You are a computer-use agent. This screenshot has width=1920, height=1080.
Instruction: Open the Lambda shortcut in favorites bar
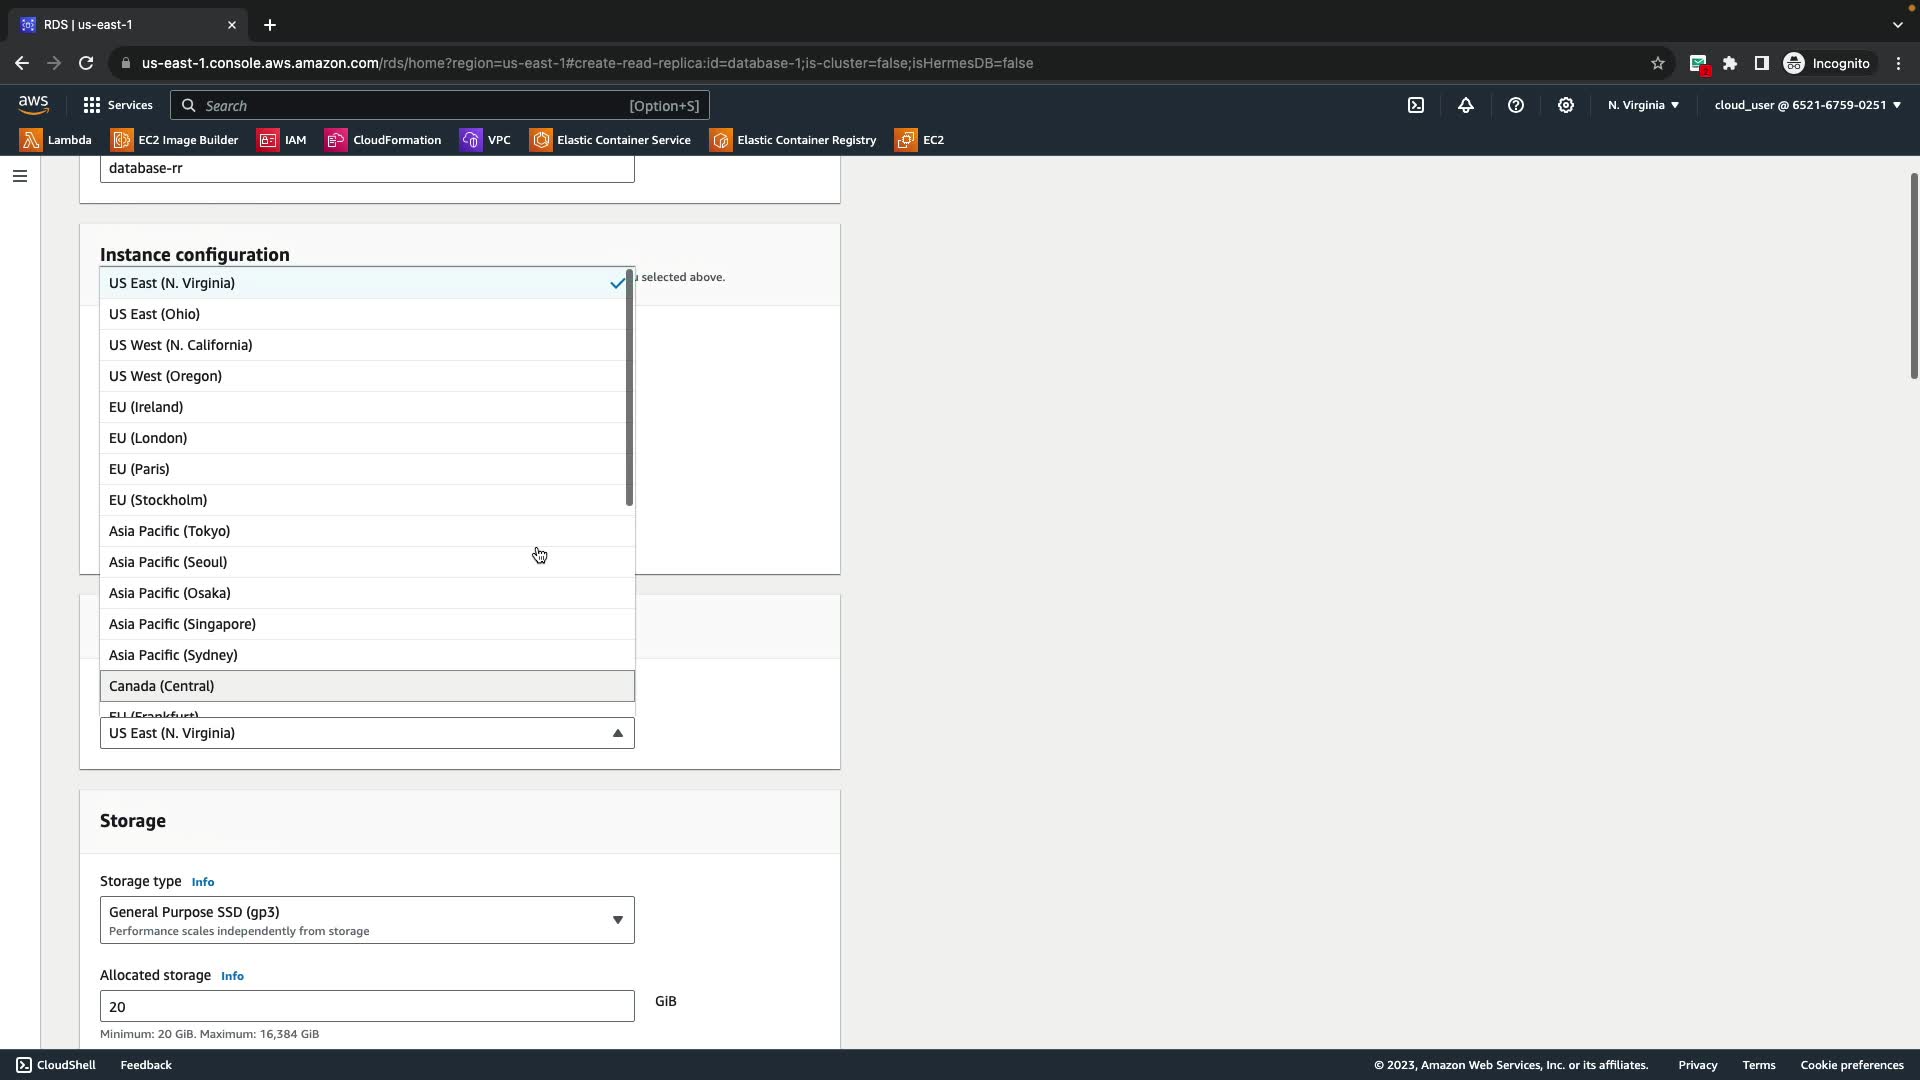[x=56, y=140]
